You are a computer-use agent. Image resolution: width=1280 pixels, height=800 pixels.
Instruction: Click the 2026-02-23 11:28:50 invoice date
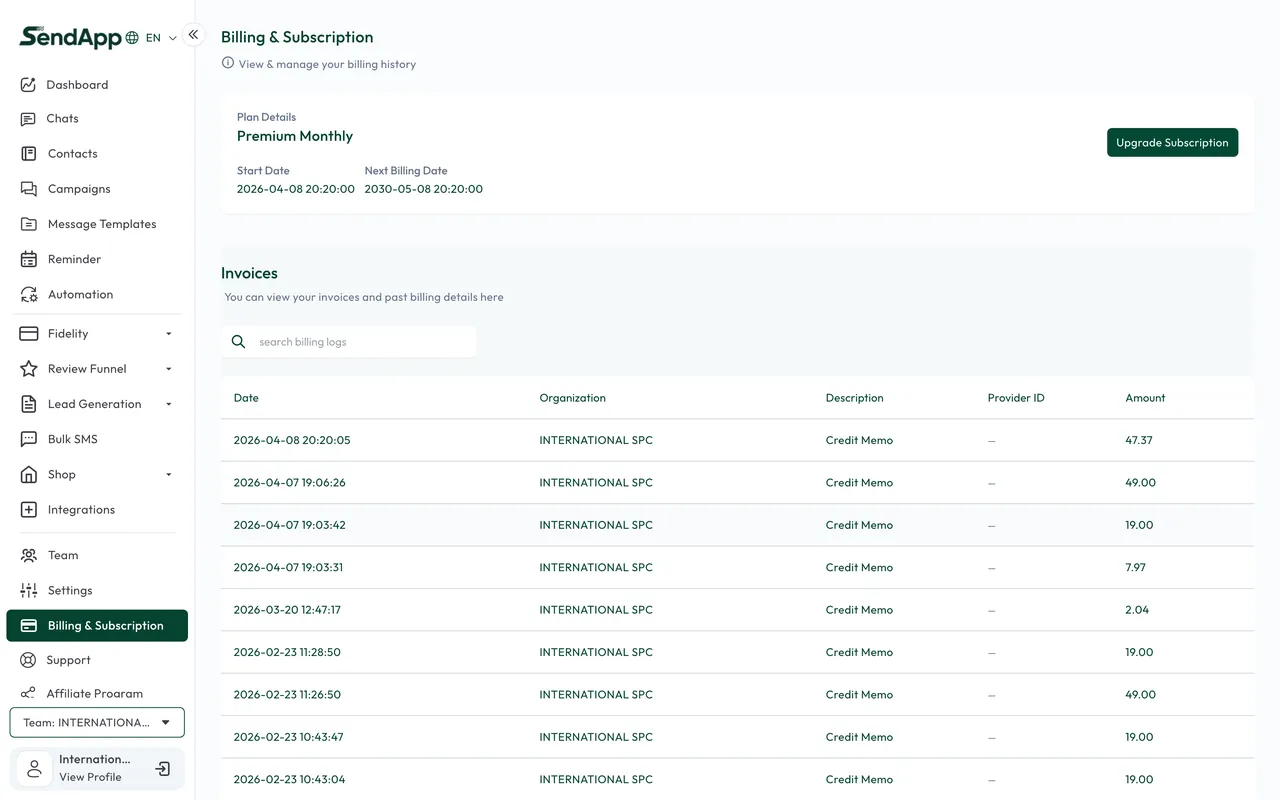(287, 652)
